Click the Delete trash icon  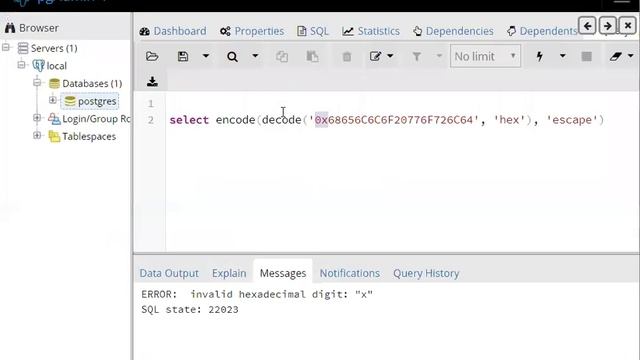coord(347,56)
